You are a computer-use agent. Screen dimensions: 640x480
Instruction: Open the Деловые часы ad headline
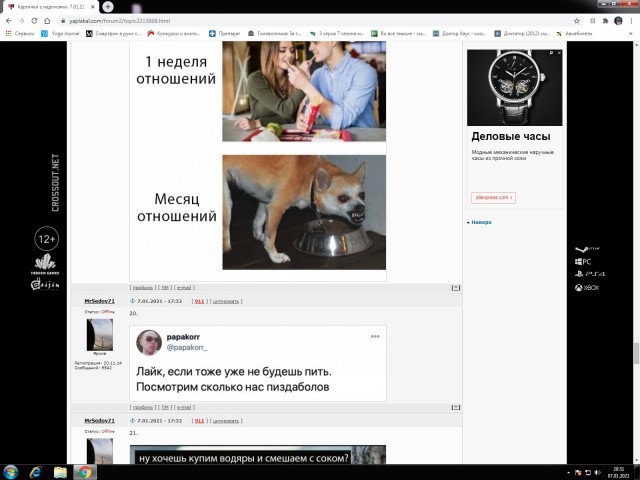(x=511, y=136)
